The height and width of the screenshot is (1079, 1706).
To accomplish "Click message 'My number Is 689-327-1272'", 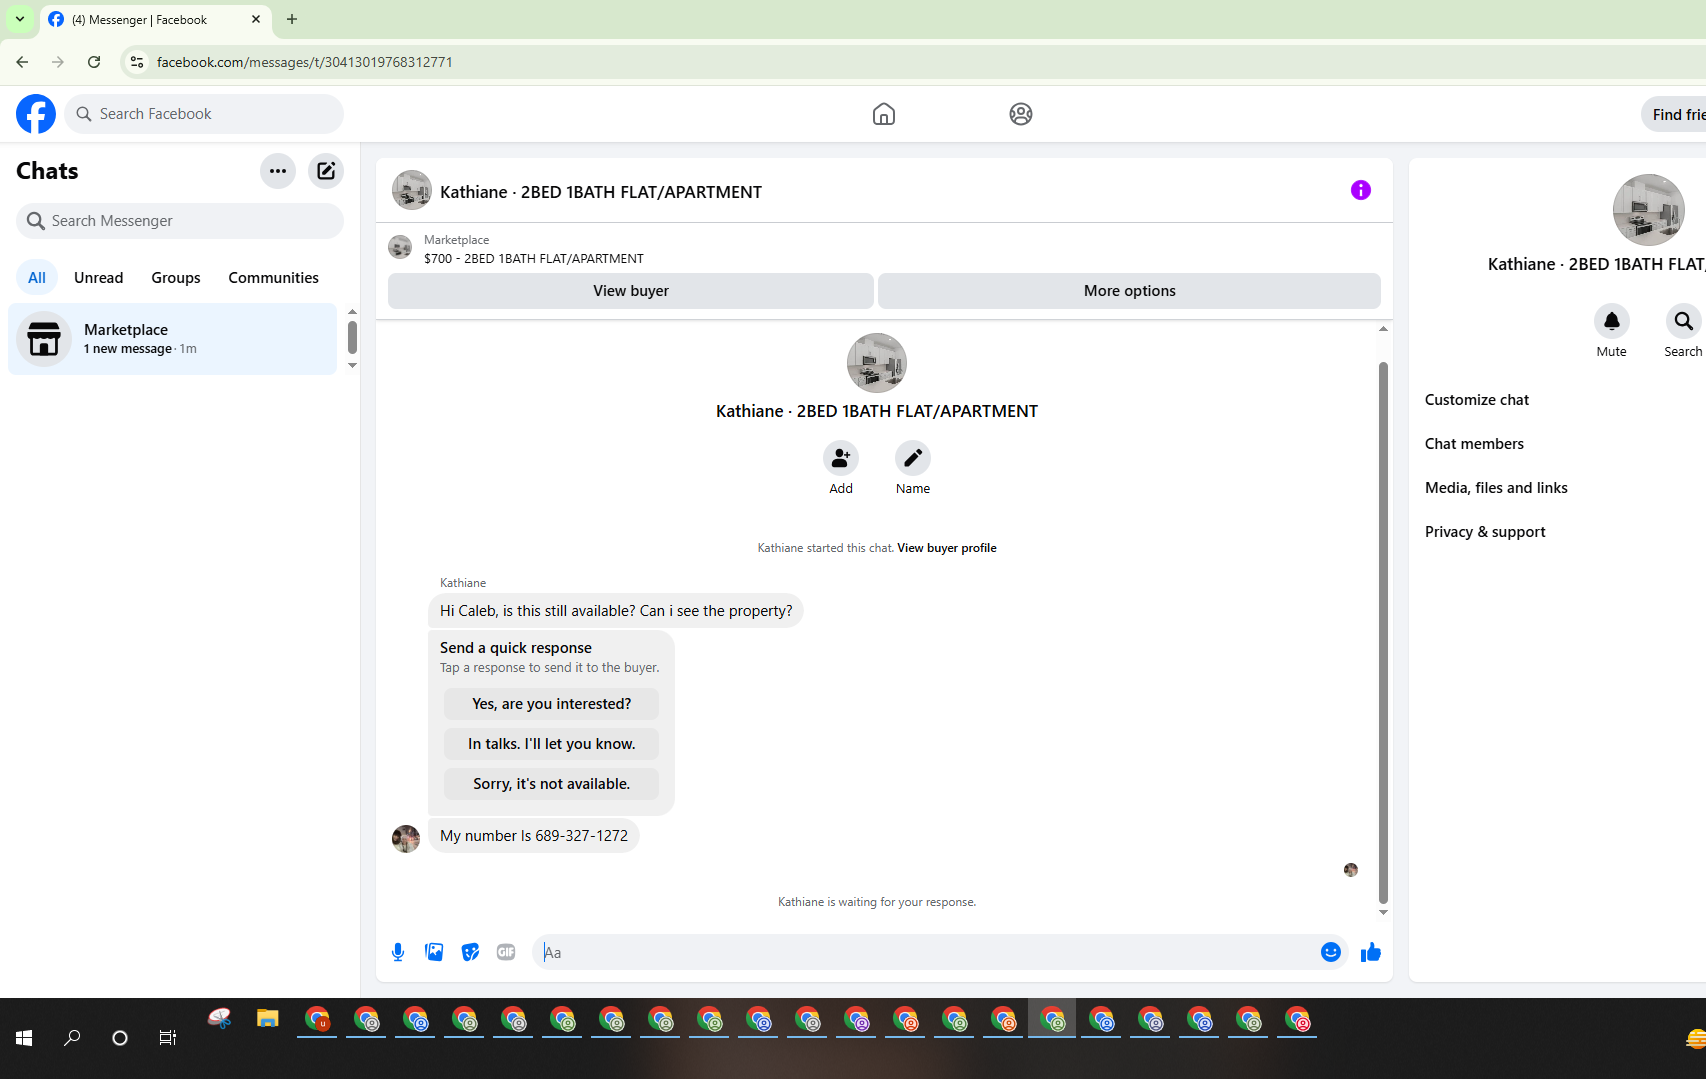I will pyautogui.click(x=534, y=836).
